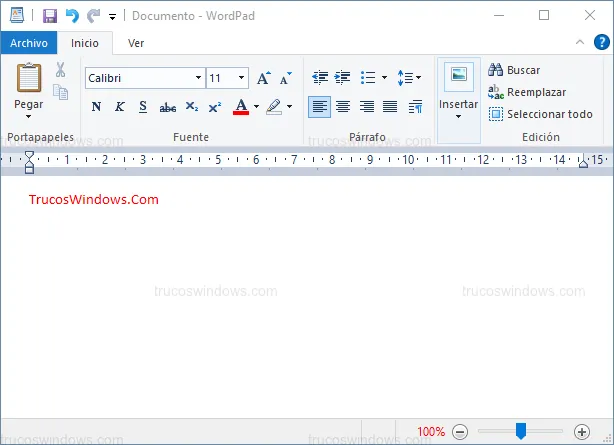Switch to the Ver tab
614x445 pixels.
click(x=136, y=43)
